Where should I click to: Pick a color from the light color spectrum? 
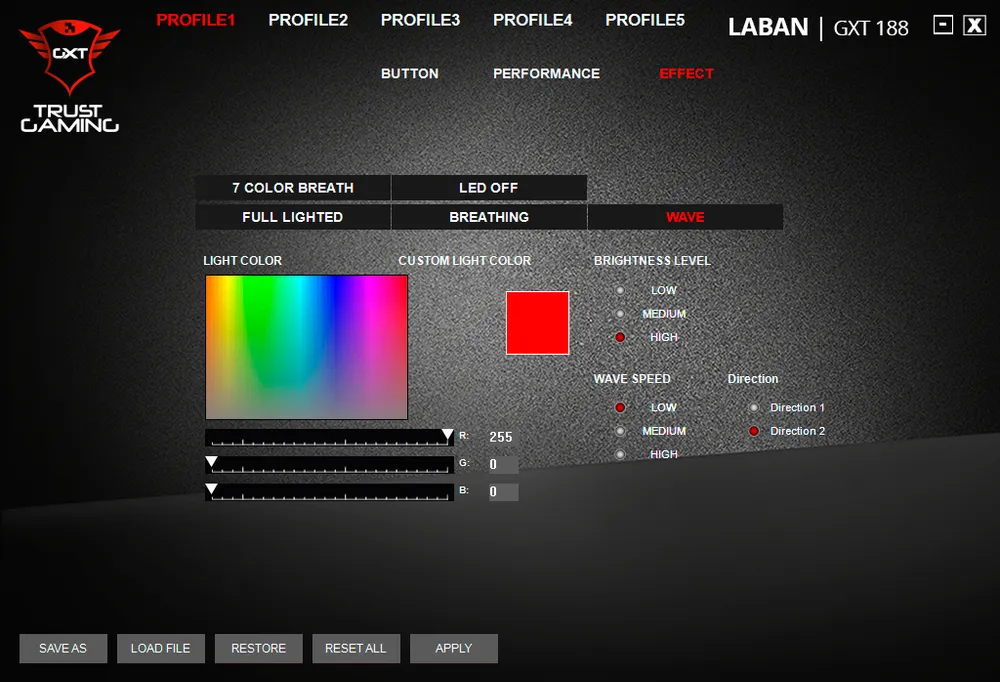[x=306, y=347]
